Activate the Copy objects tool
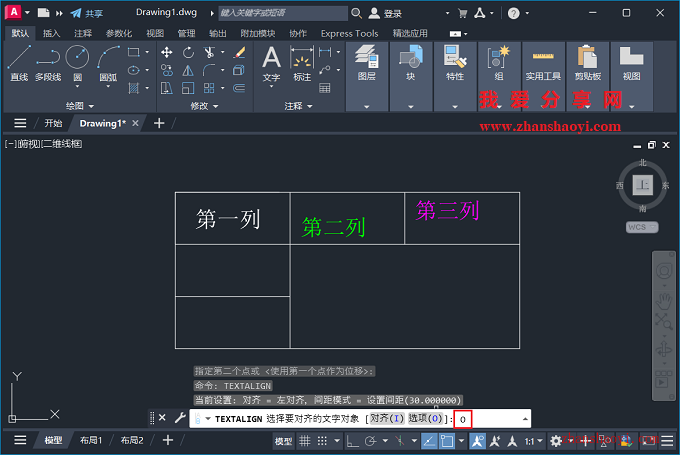Image resolution: width=680 pixels, height=455 pixels. (x=167, y=70)
